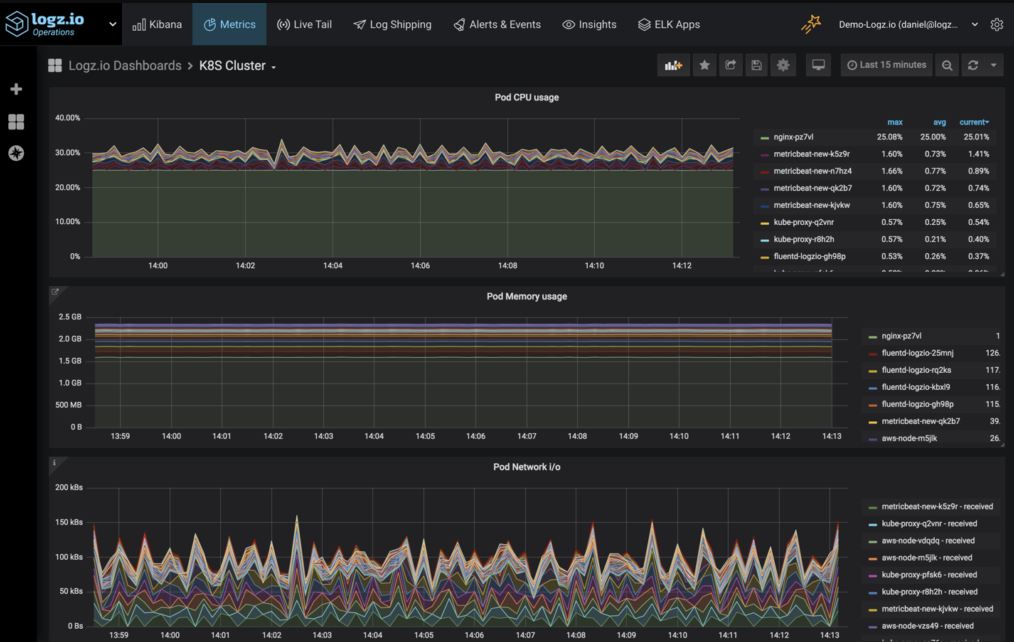The image size is (1014, 642).
Task: Cycle view mode with monitor icon
Action: [818, 65]
